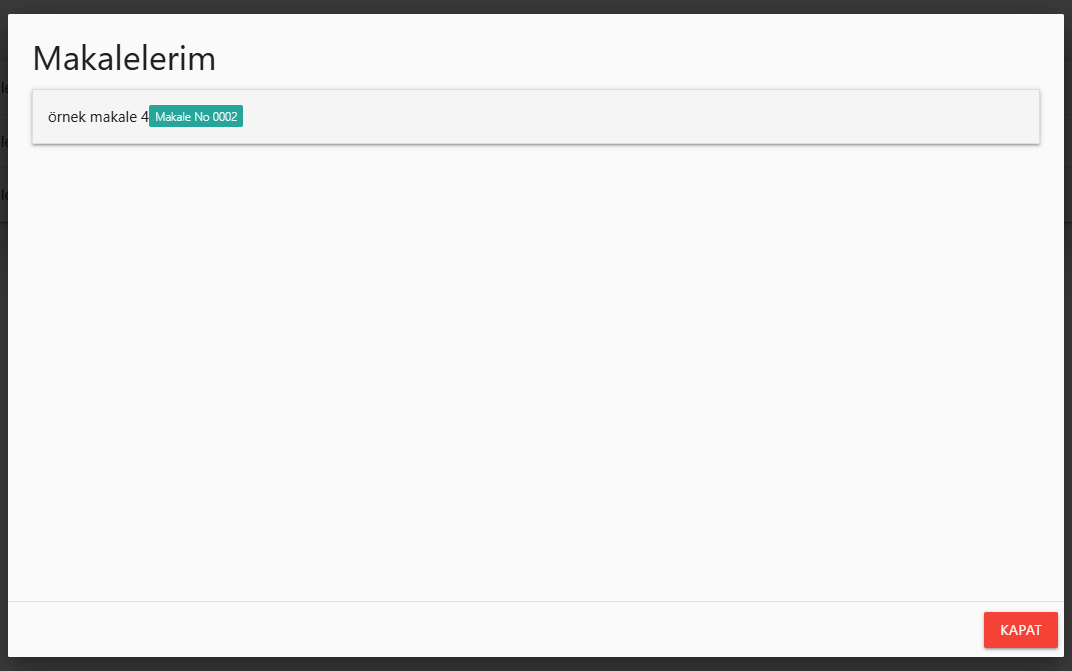Click the 'Makalelerim' dialog heading

[x=124, y=58]
